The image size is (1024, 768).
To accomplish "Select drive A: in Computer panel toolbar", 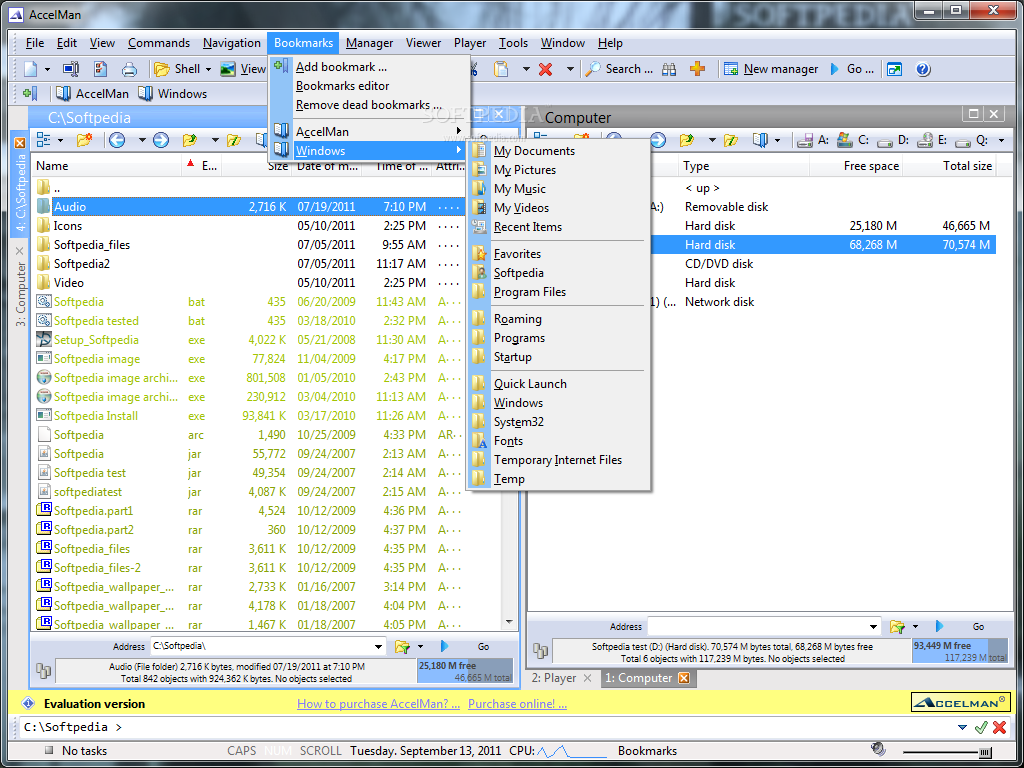I will pyautogui.click(x=814, y=140).
